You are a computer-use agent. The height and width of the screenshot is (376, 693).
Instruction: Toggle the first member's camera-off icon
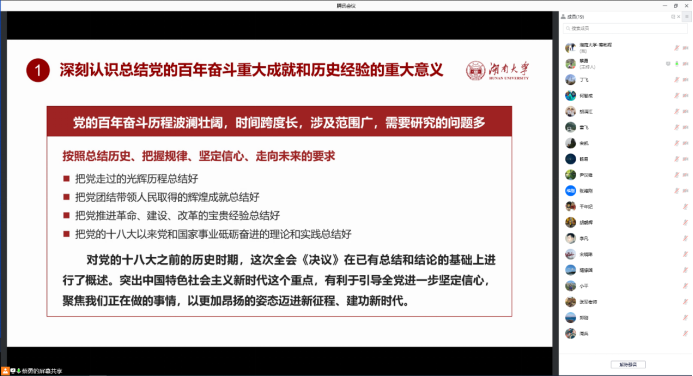tap(685, 48)
